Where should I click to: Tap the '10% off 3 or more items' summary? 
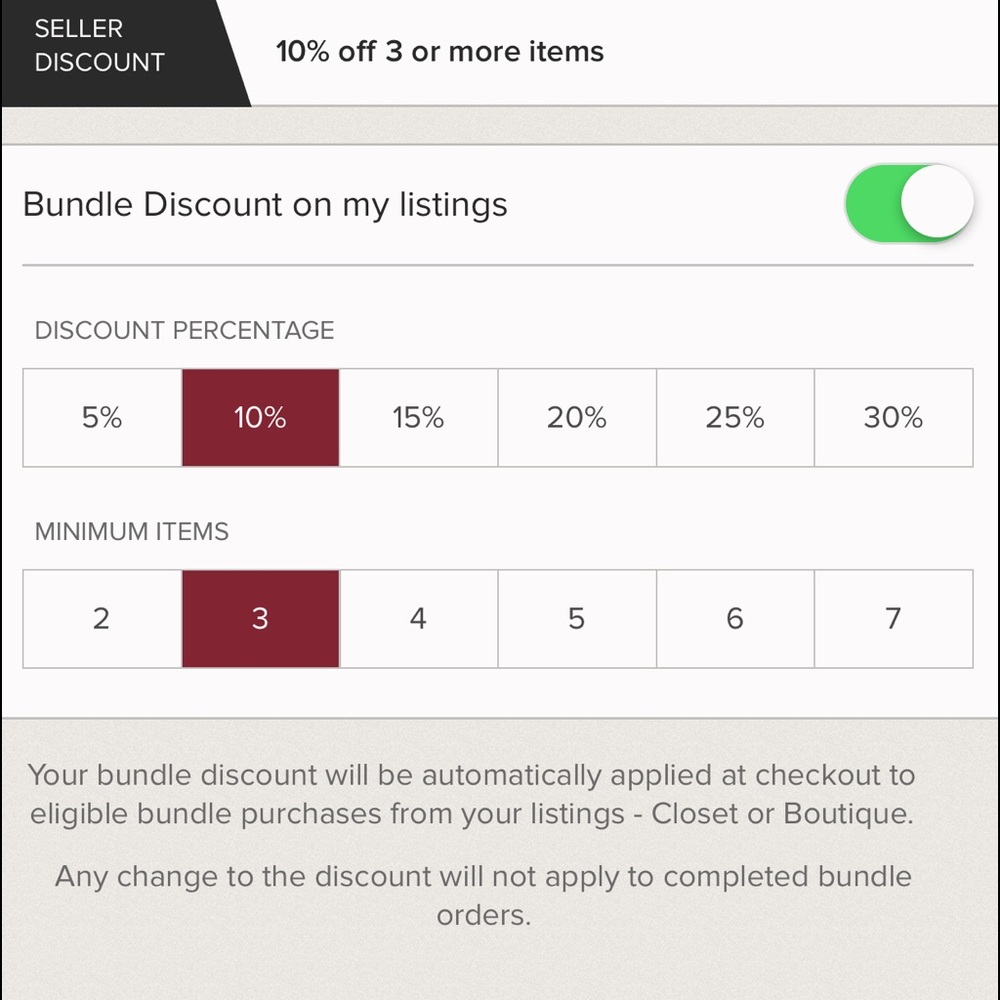(x=440, y=51)
